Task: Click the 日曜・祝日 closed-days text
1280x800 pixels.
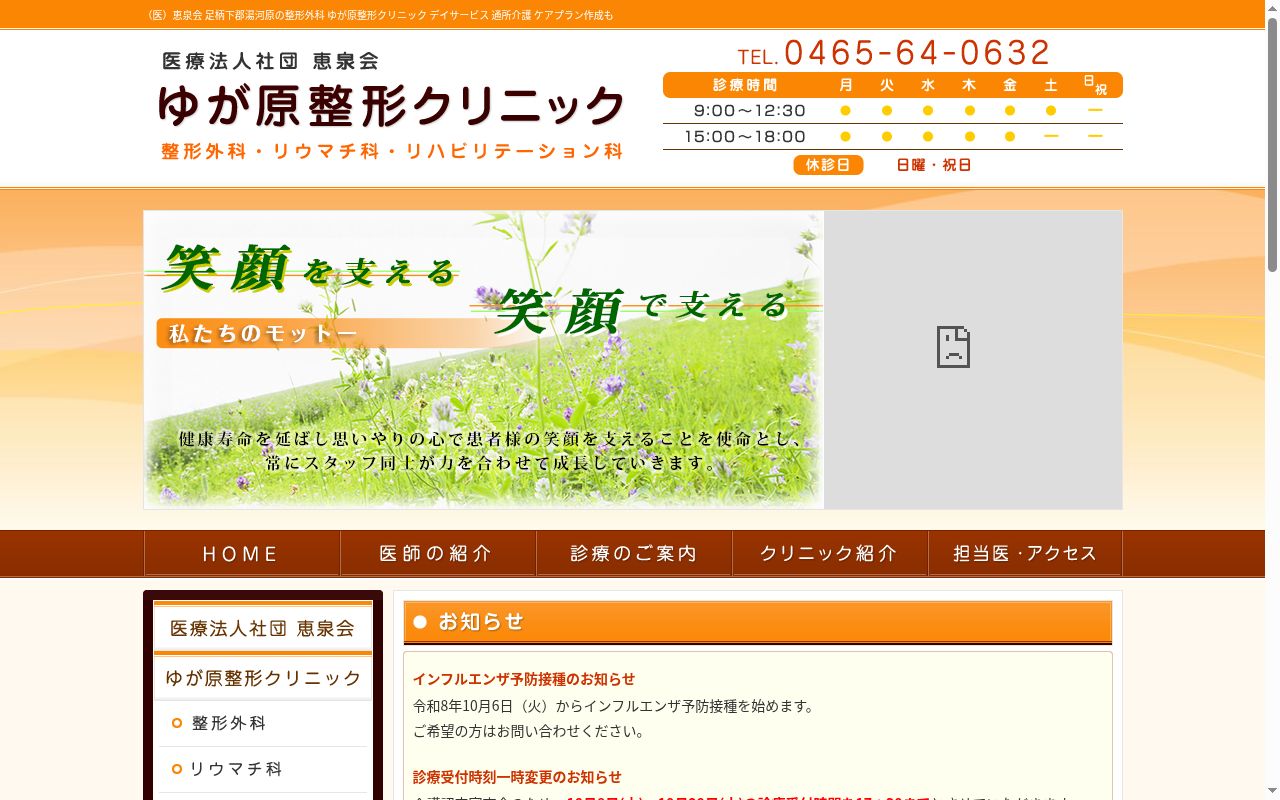Action: 934,165
